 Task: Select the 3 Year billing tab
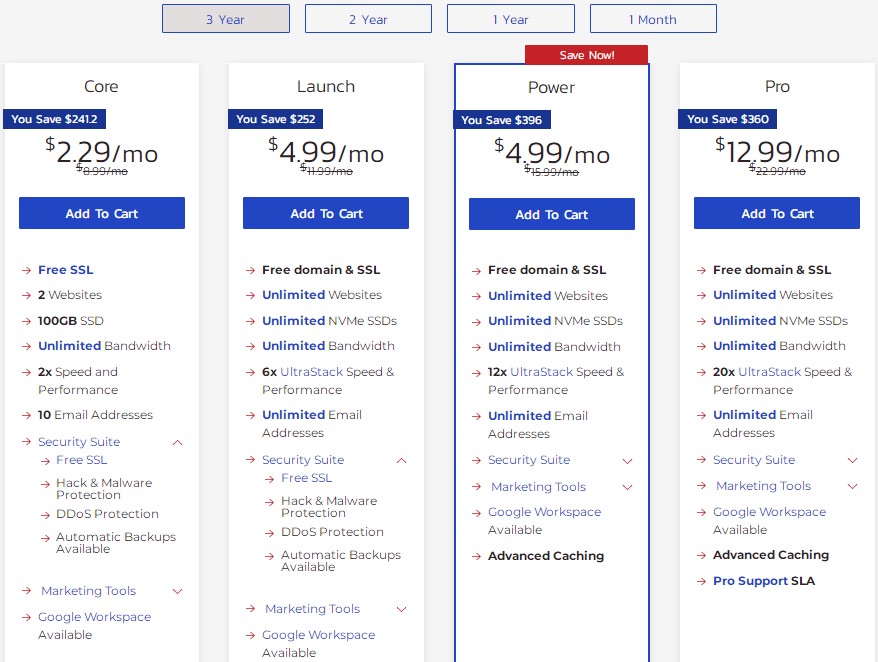tap(225, 19)
